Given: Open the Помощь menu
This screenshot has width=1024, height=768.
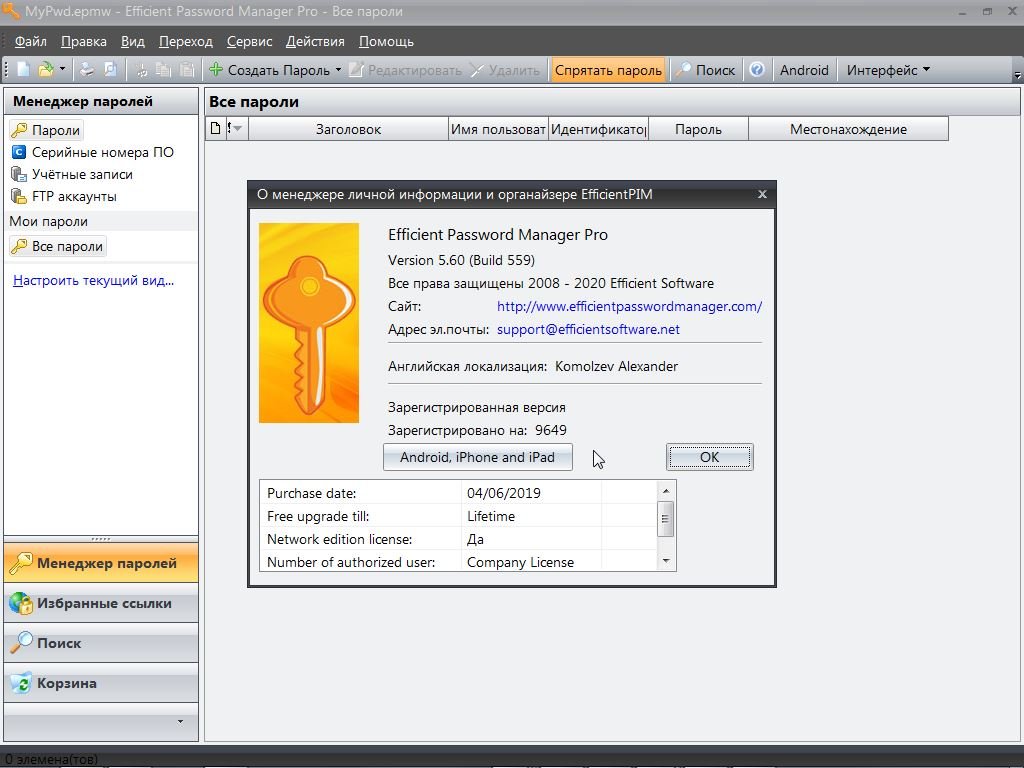Looking at the screenshot, I should point(386,41).
